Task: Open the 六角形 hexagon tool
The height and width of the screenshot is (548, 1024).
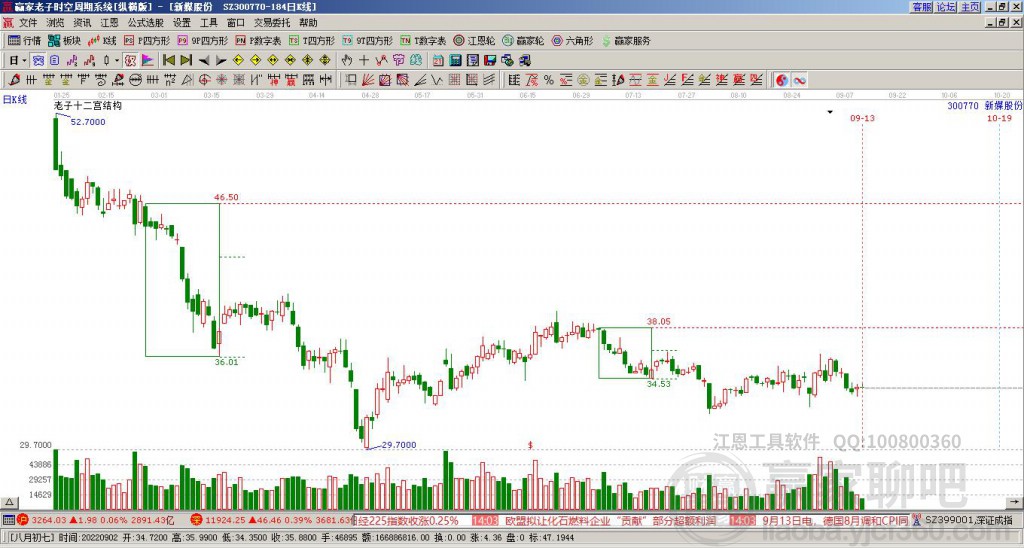Action: pyautogui.click(x=573, y=40)
